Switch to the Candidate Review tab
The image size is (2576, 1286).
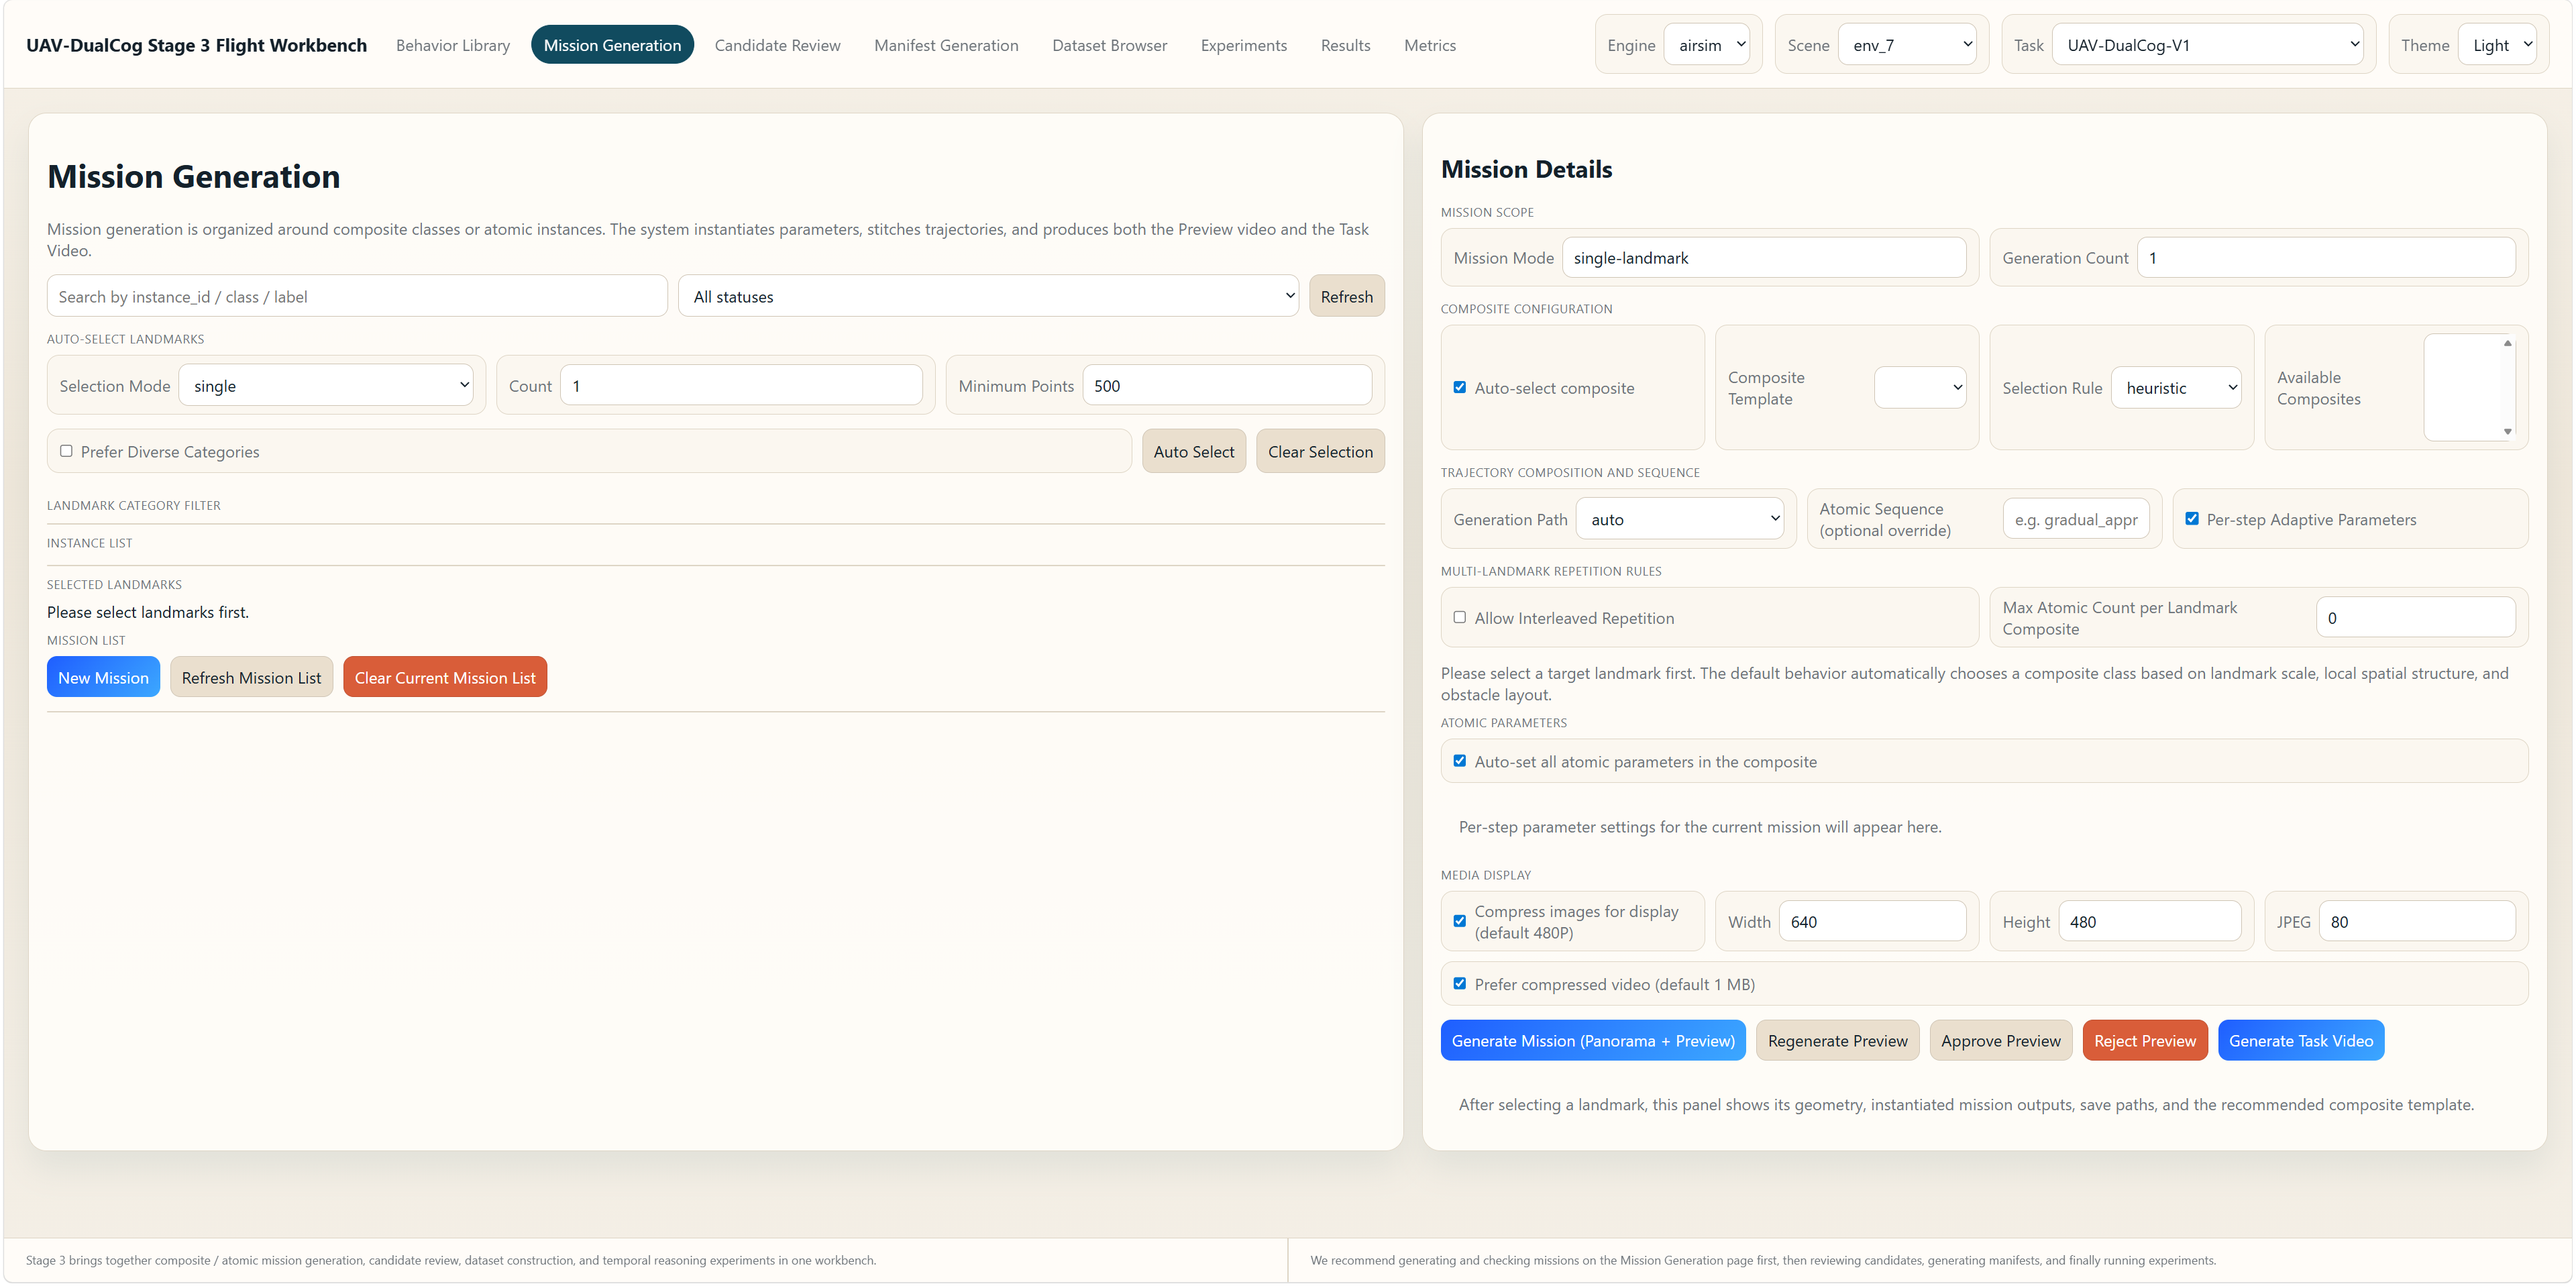click(x=777, y=45)
